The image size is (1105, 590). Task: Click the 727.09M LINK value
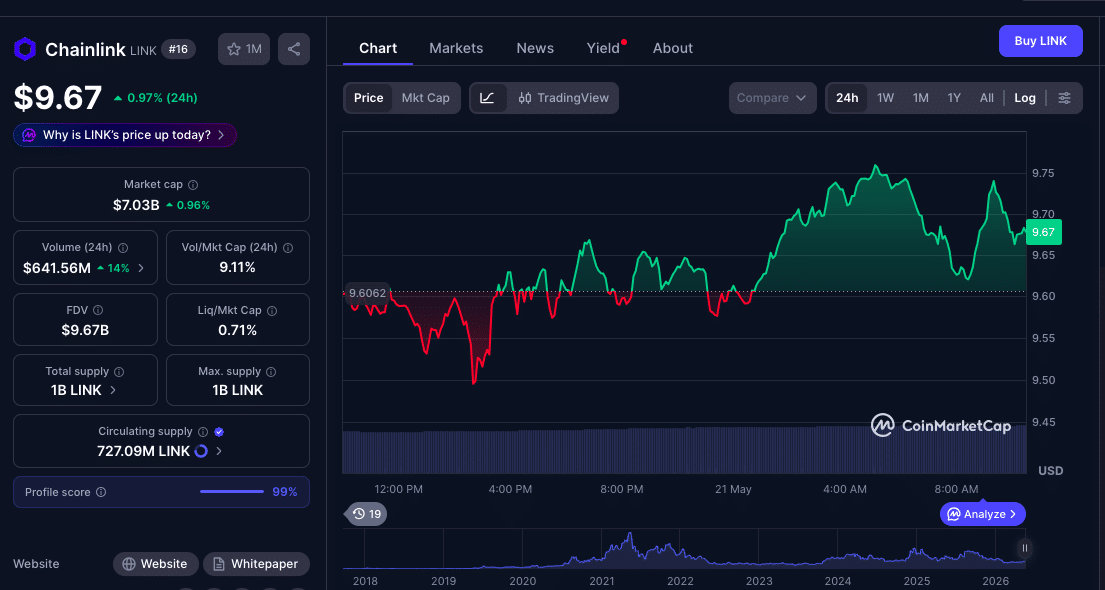coord(143,451)
